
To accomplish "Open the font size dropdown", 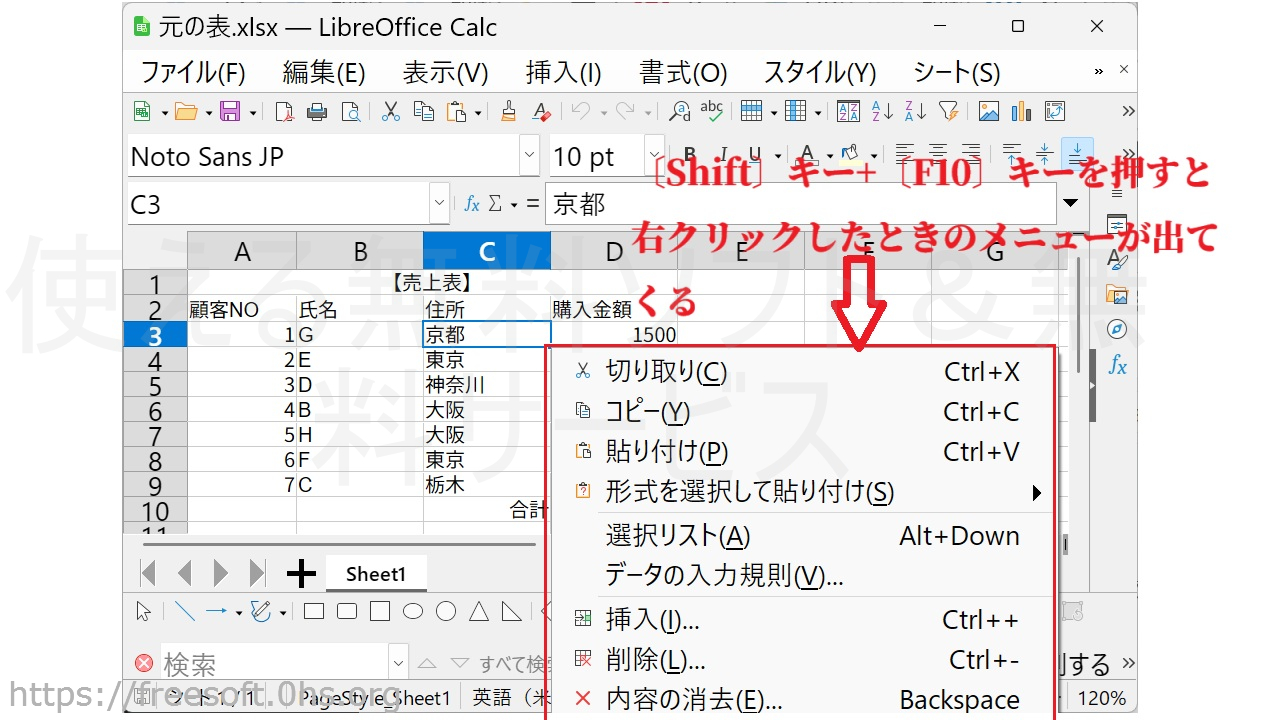I will point(654,156).
